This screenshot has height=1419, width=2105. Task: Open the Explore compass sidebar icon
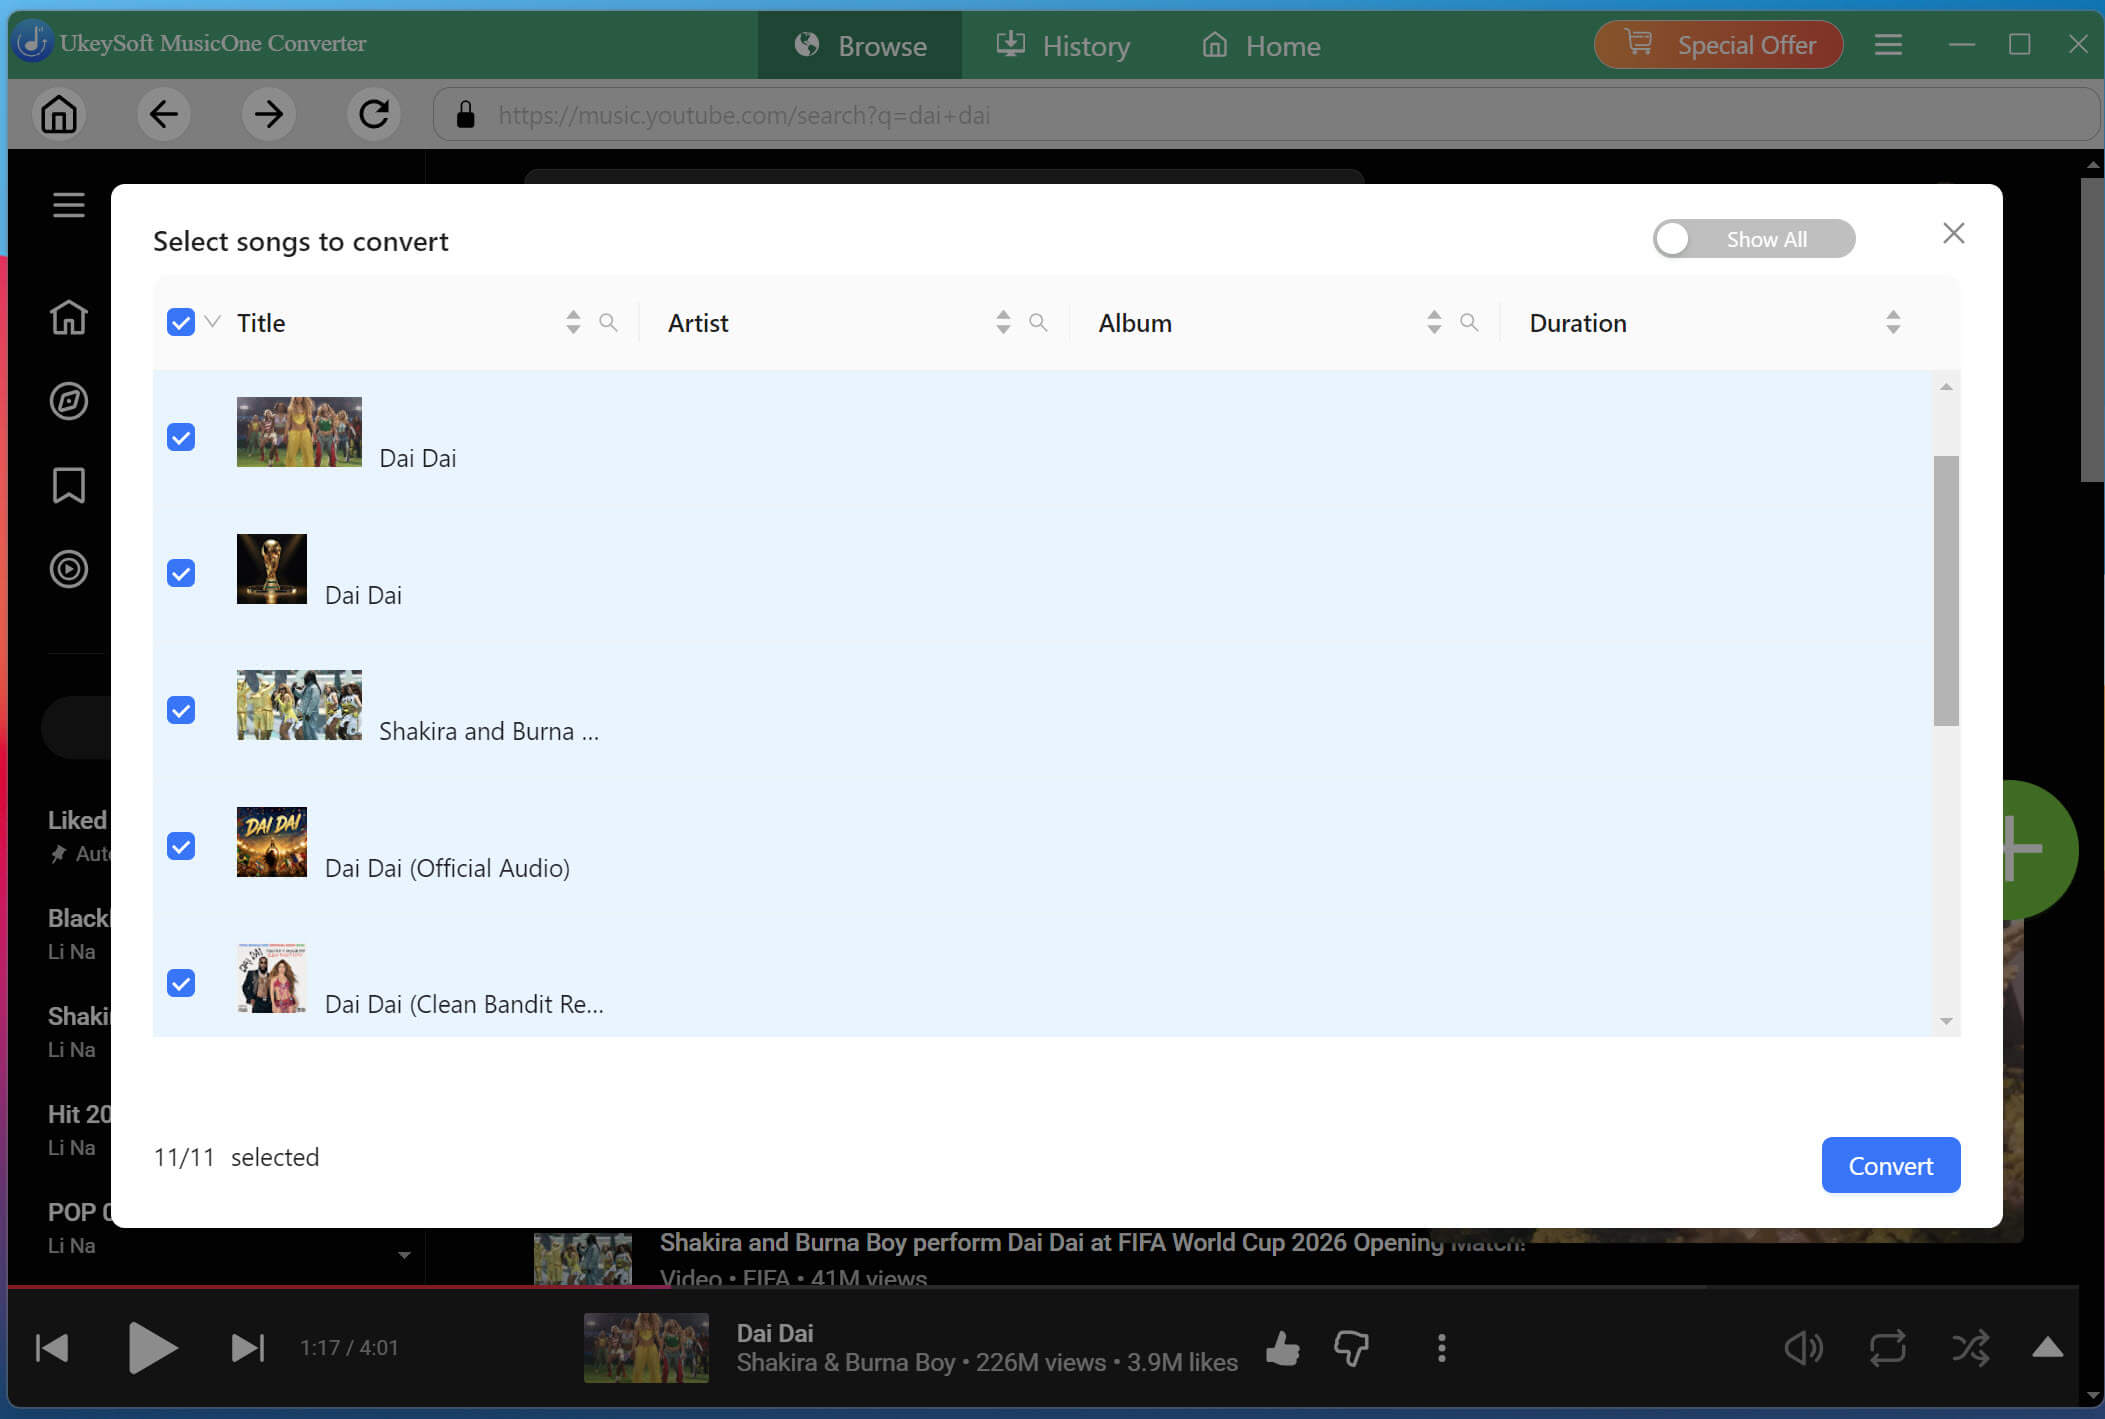[x=68, y=401]
